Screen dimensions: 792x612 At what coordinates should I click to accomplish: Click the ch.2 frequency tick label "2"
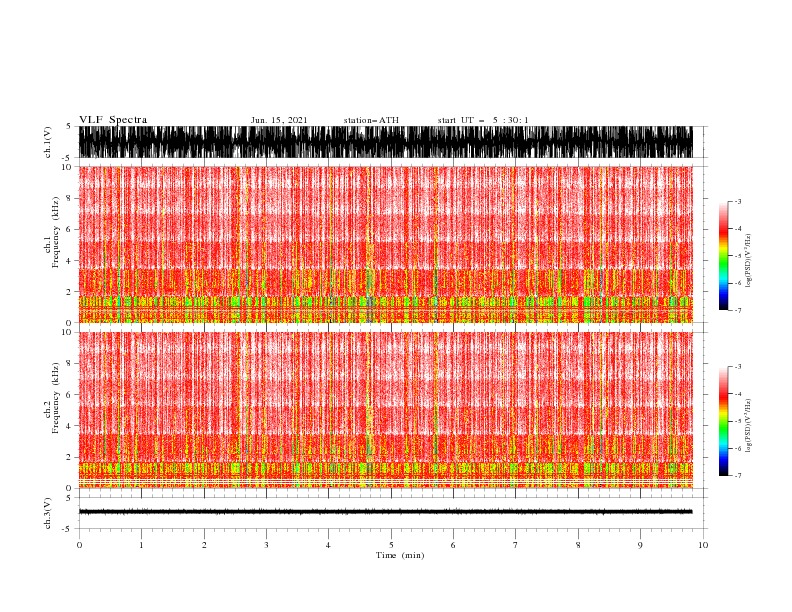(x=70, y=457)
